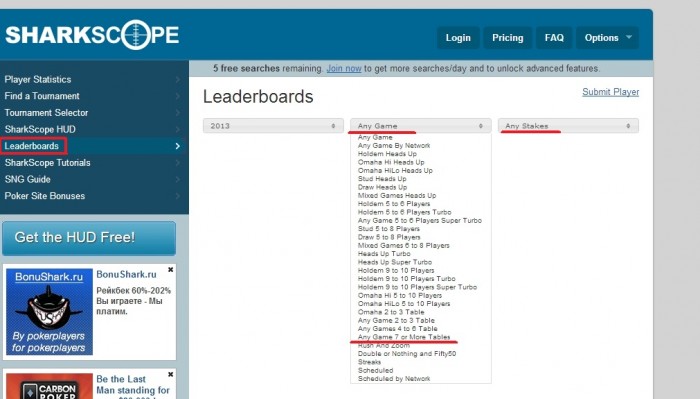700x399 pixels.
Task: Close the Carbon Poker ad
Action: (x=171, y=374)
